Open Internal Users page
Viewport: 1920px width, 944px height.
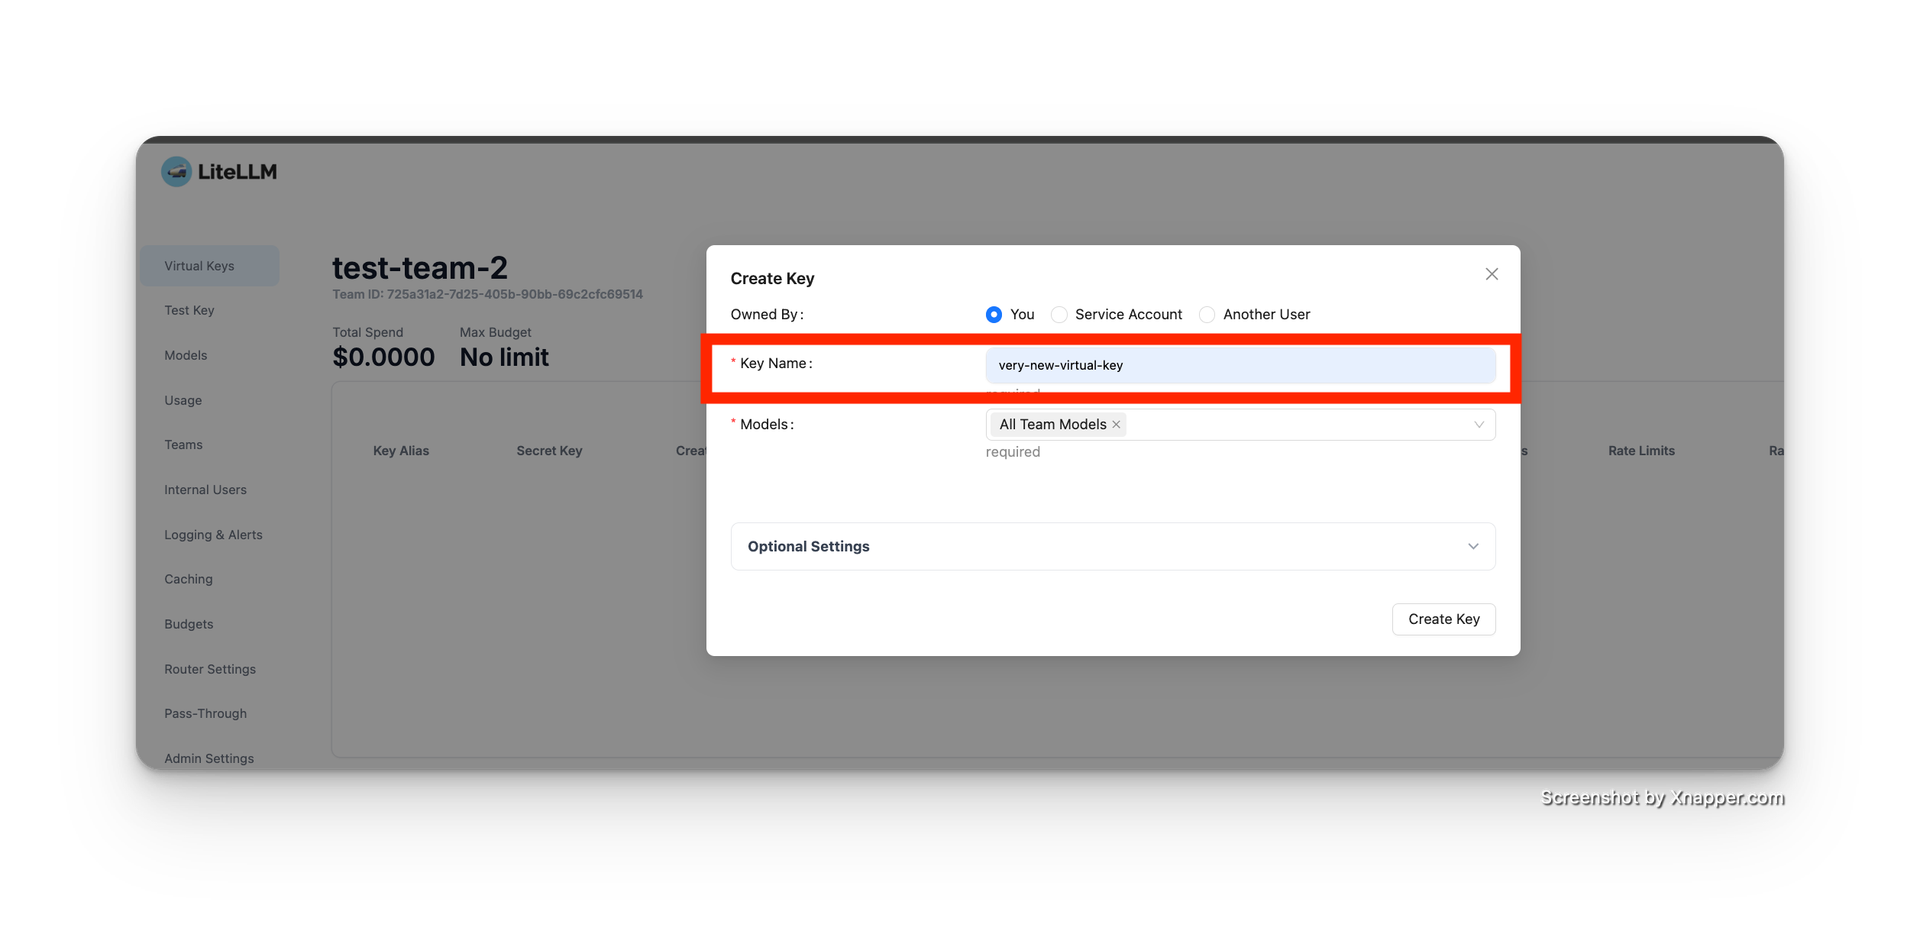coord(205,490)
